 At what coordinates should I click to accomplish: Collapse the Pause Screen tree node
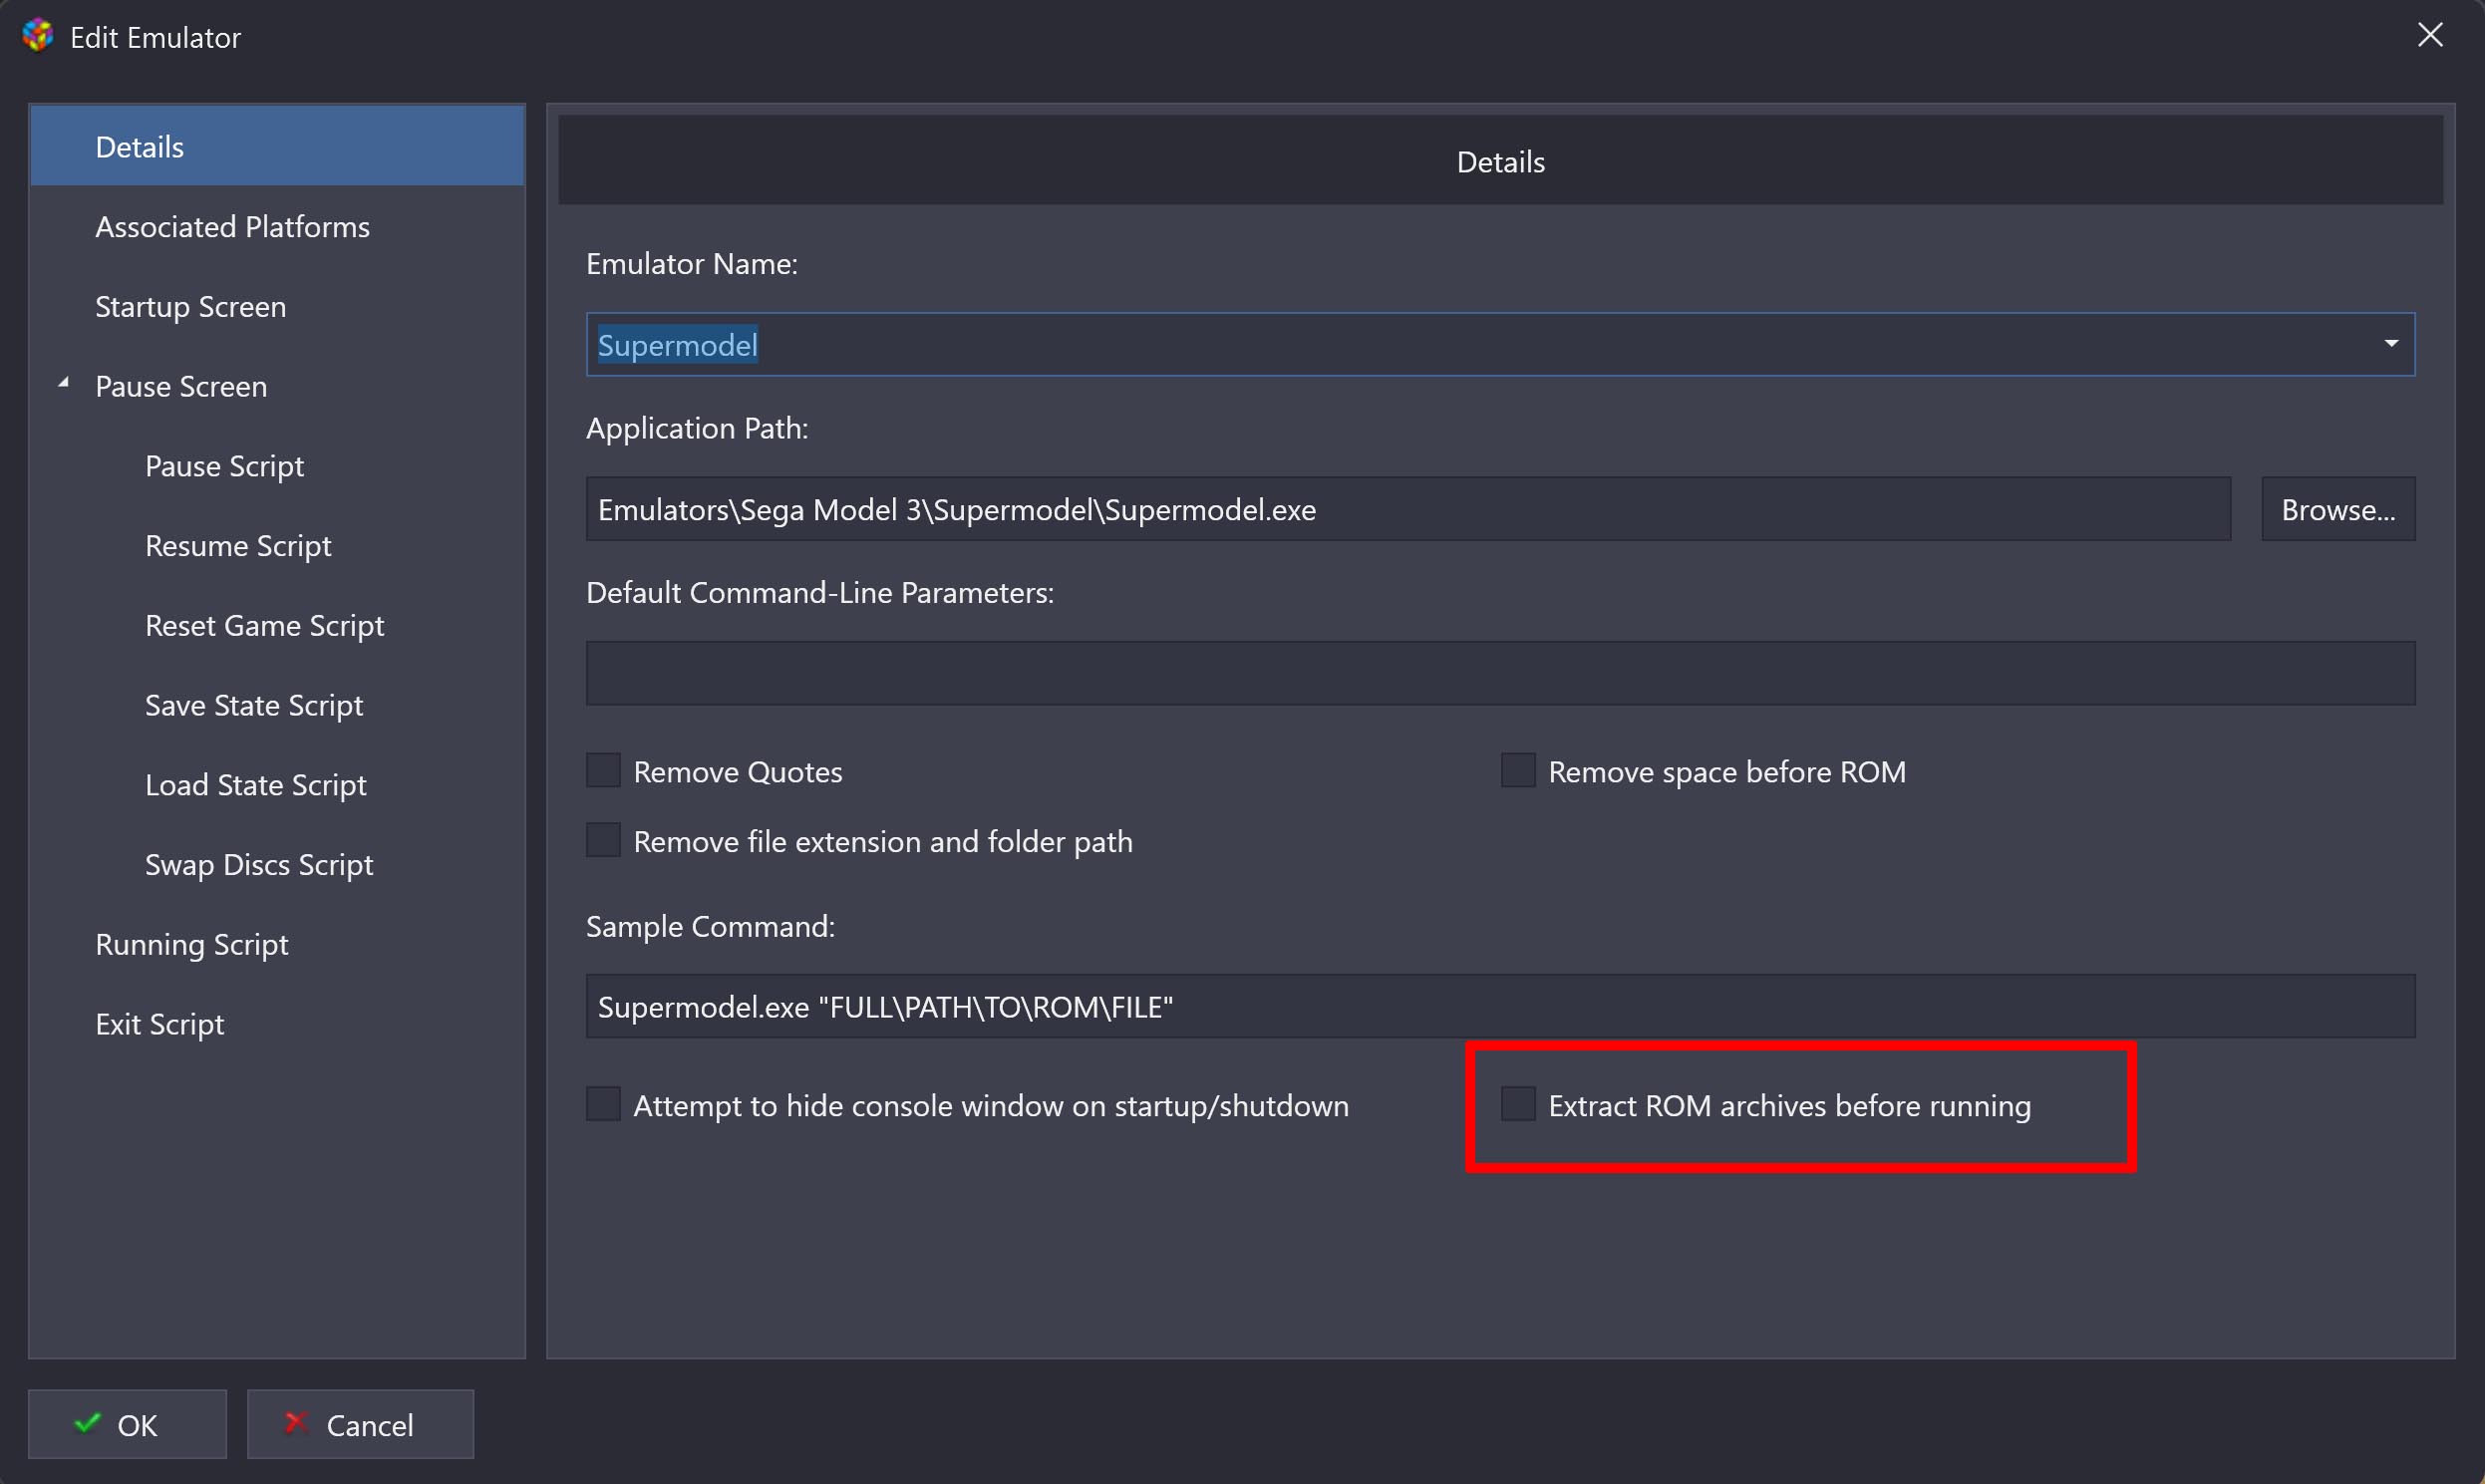coord(63,383)
